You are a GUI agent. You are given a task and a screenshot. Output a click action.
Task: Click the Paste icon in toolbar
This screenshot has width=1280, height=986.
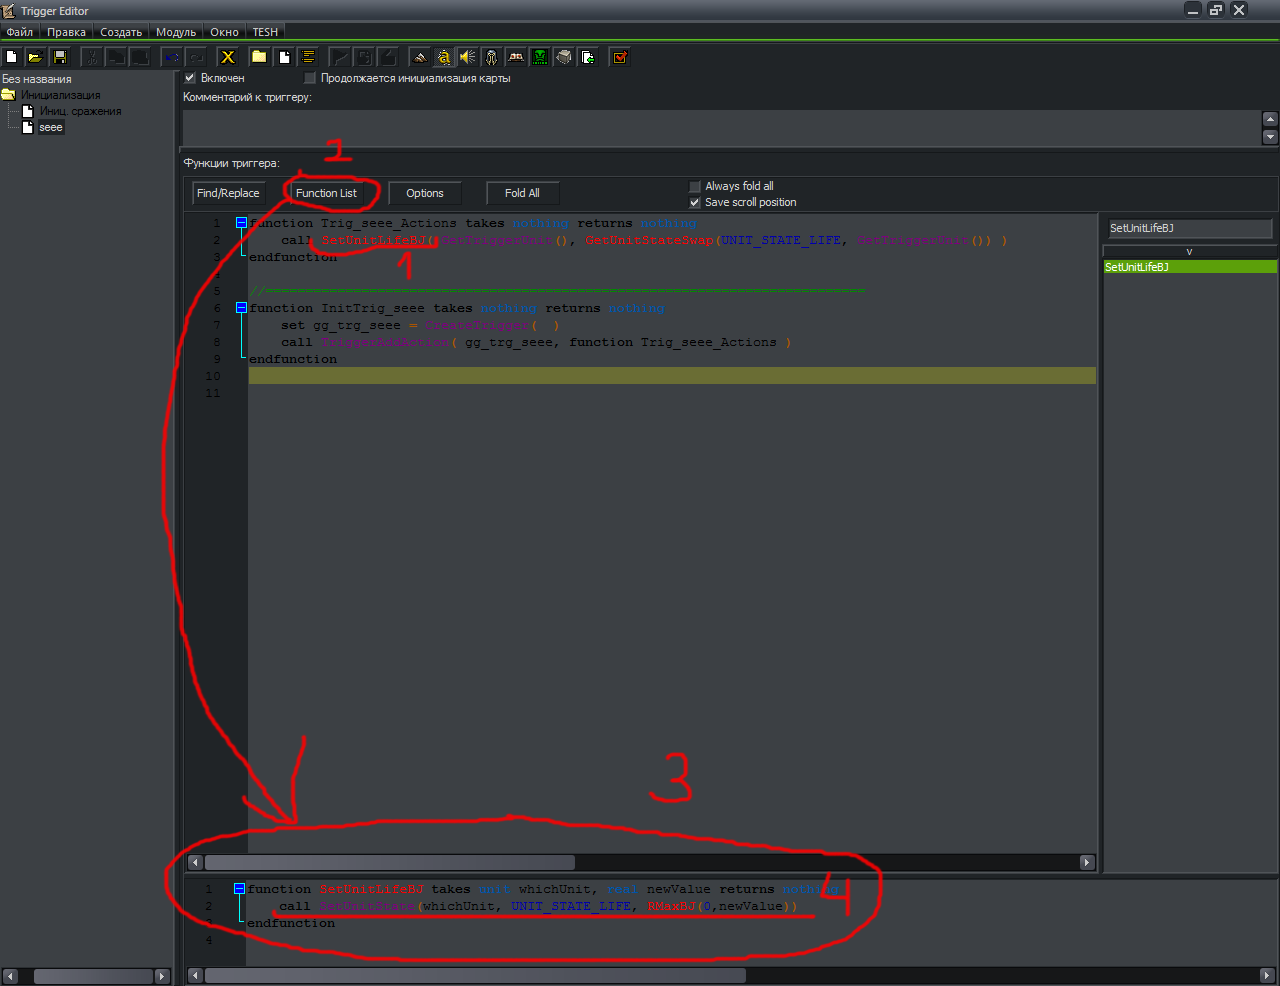pos(140,57)
